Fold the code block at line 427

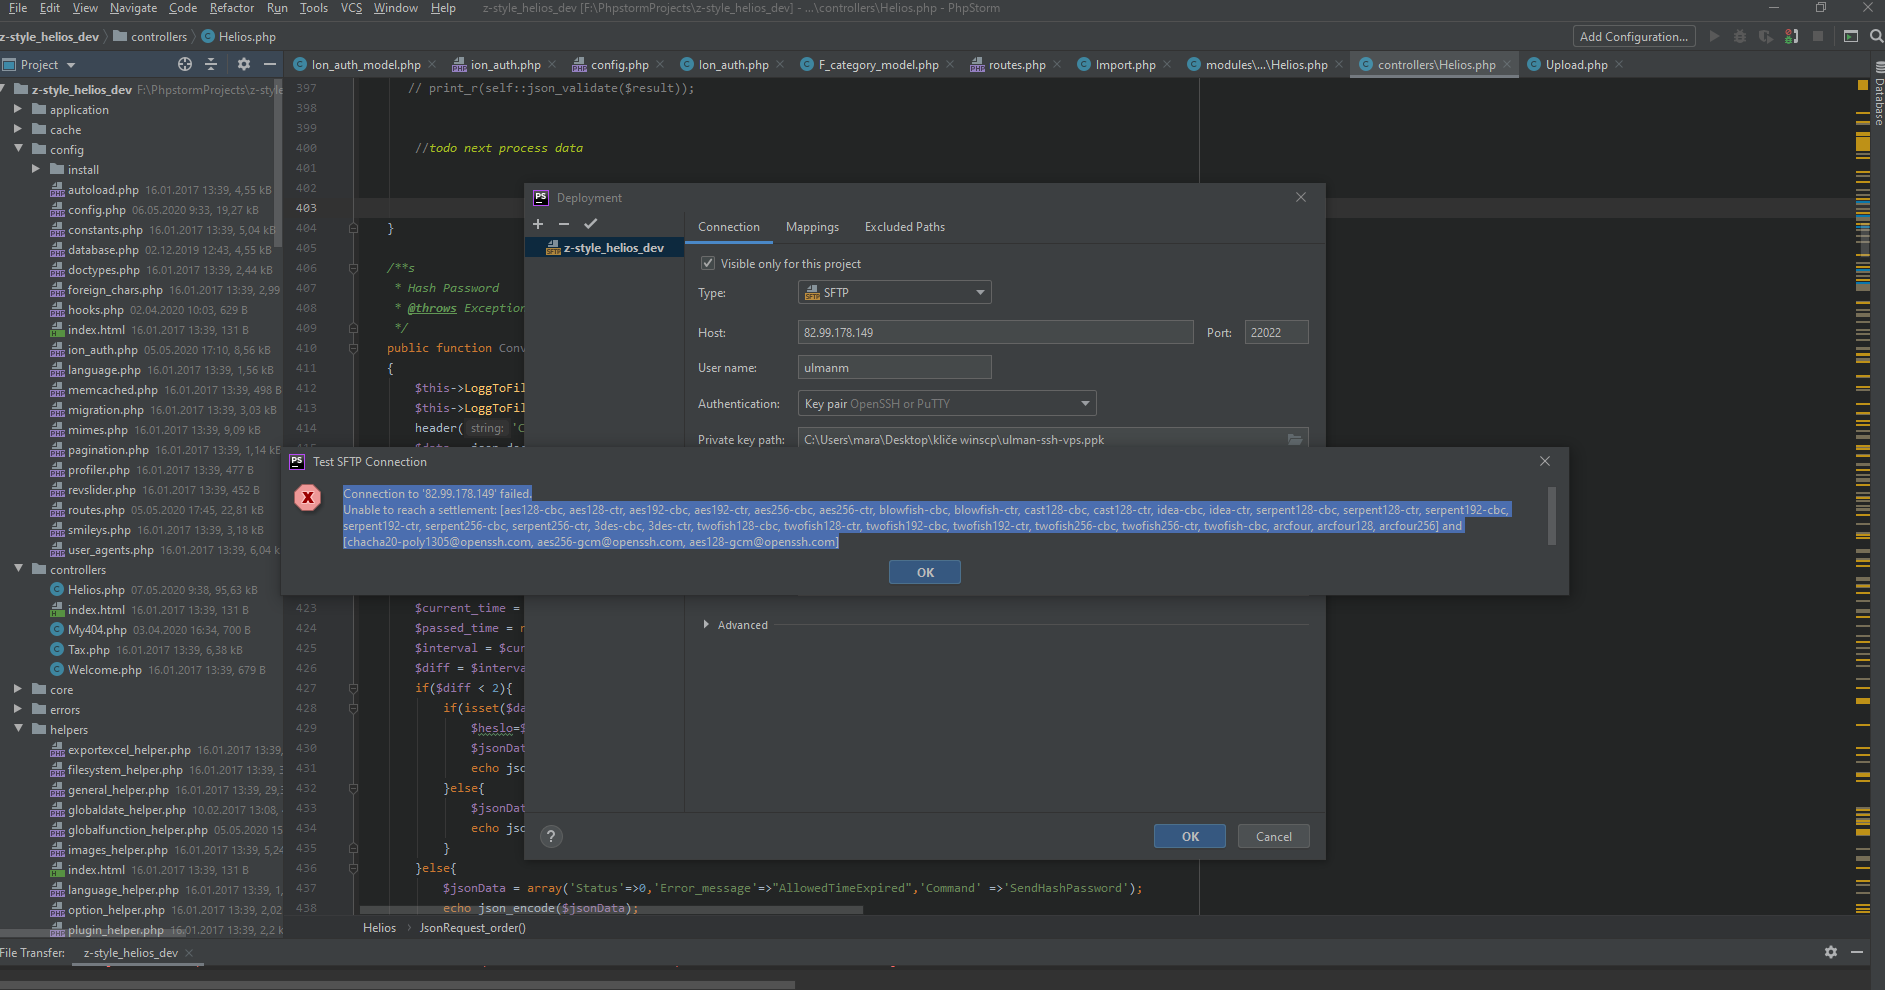[353, 688]
